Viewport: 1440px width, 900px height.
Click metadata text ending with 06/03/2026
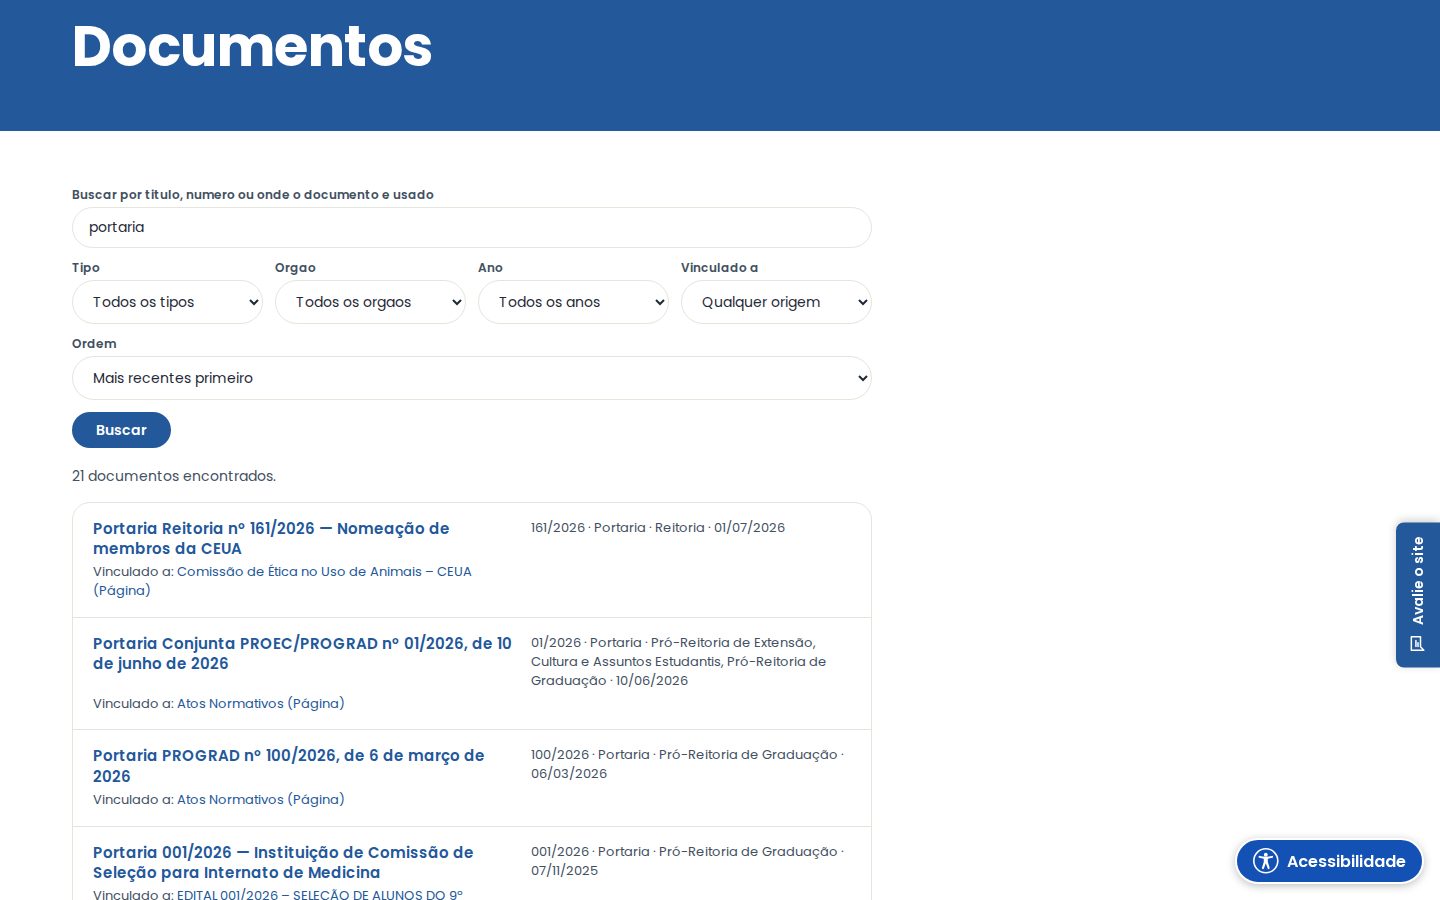tap(688, 764)
